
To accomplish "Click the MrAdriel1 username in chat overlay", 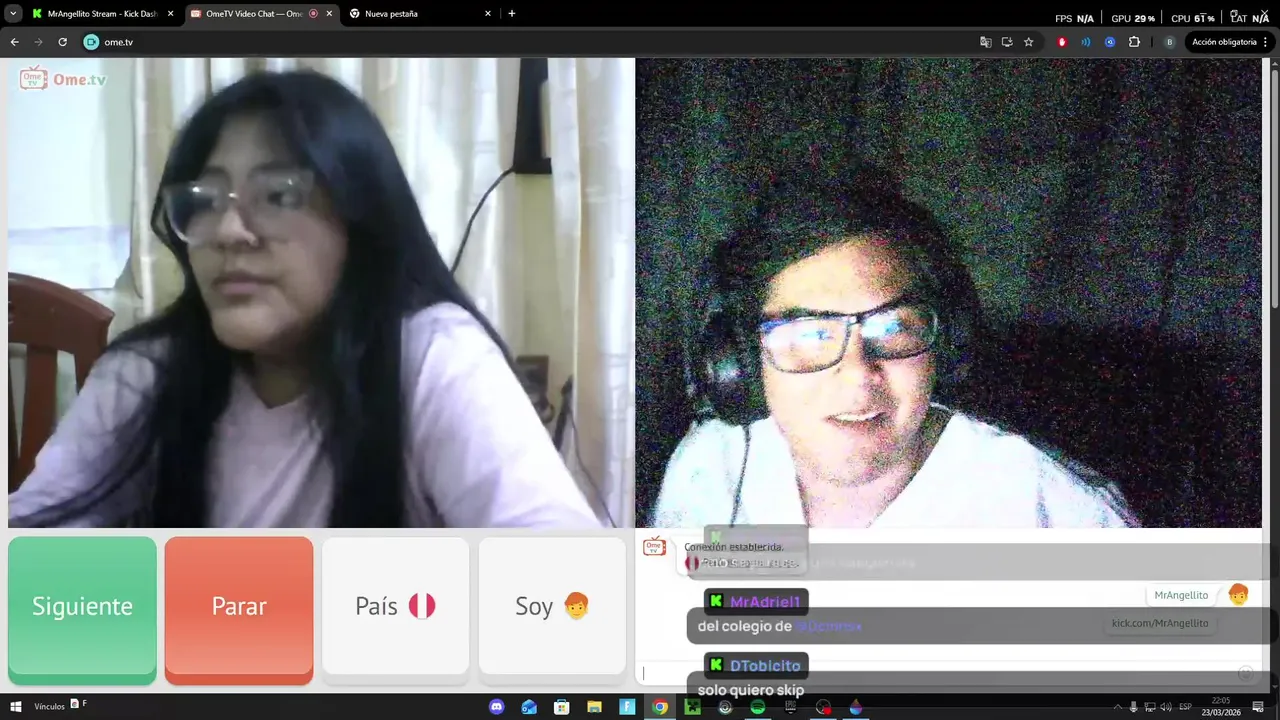I will [765, 602].
